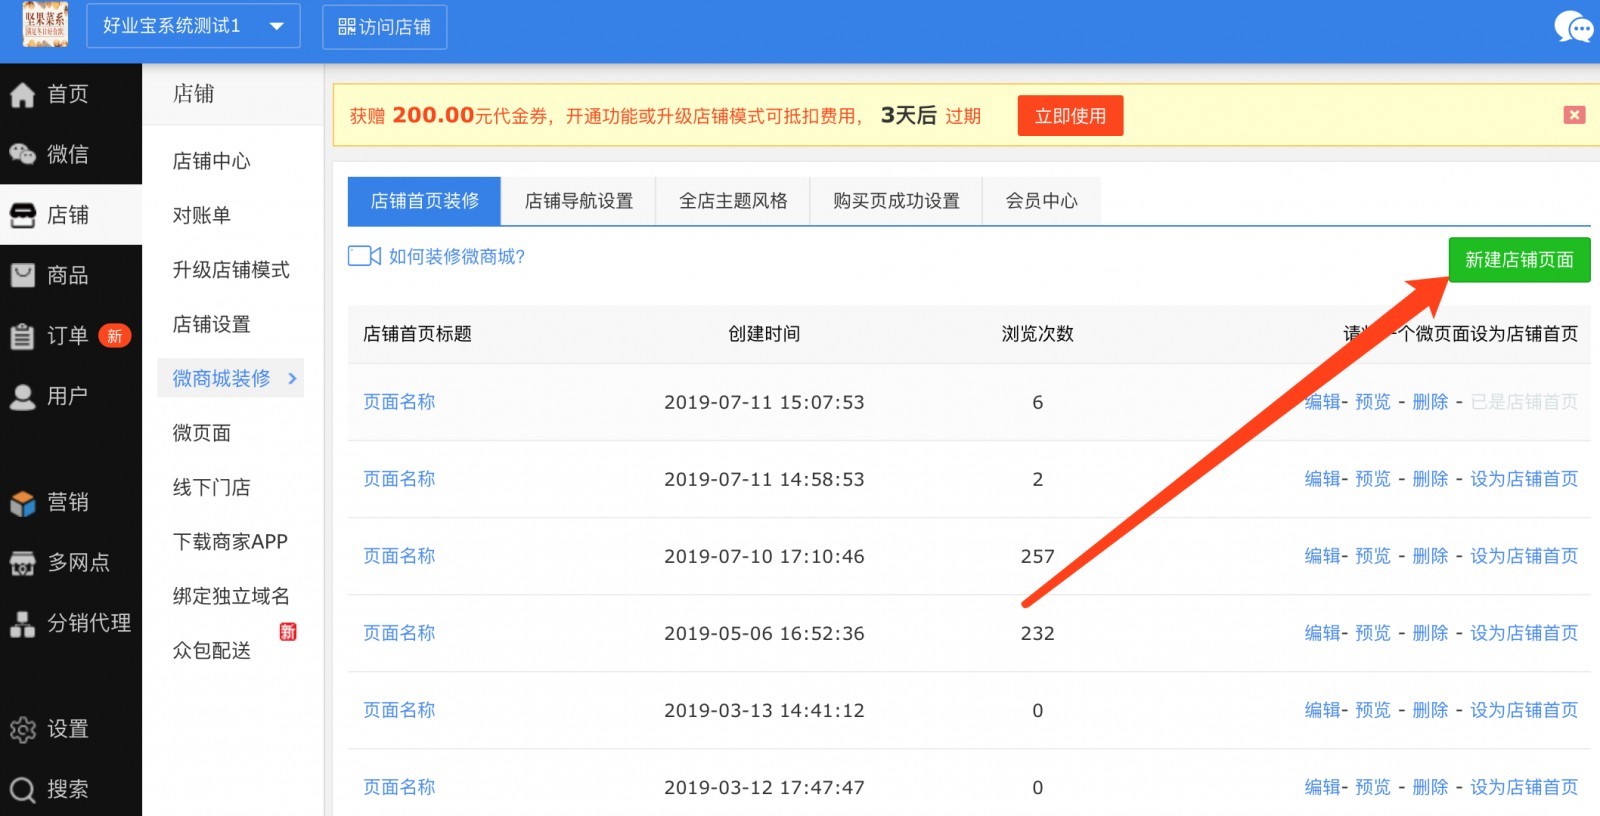Image resolution: width=1600 pixels, height=816 pixels.
Task: Open the 多网点 multi-outlet icon
Action: pos(22,563)
